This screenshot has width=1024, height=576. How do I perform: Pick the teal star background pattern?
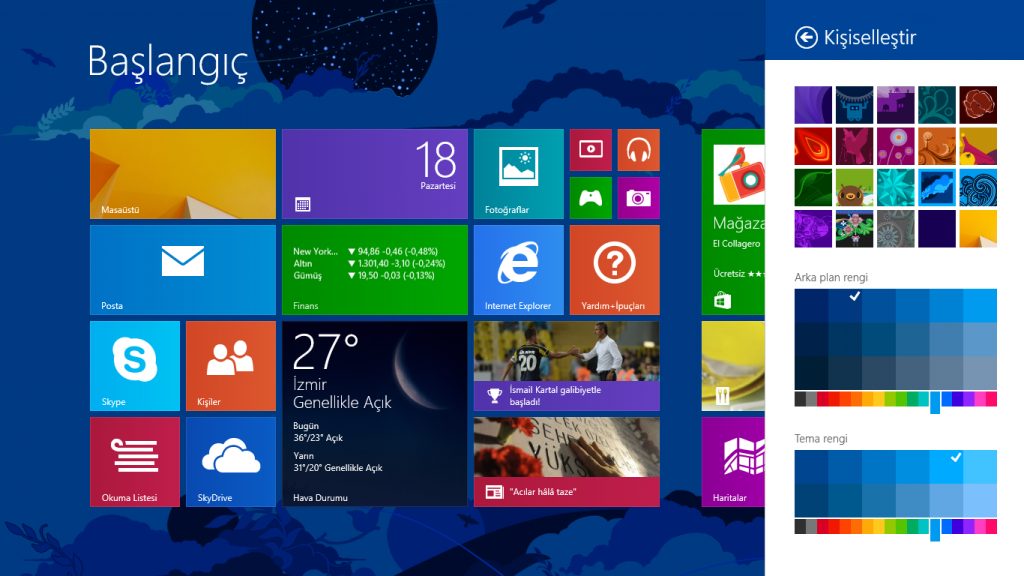tap(895, 187)
